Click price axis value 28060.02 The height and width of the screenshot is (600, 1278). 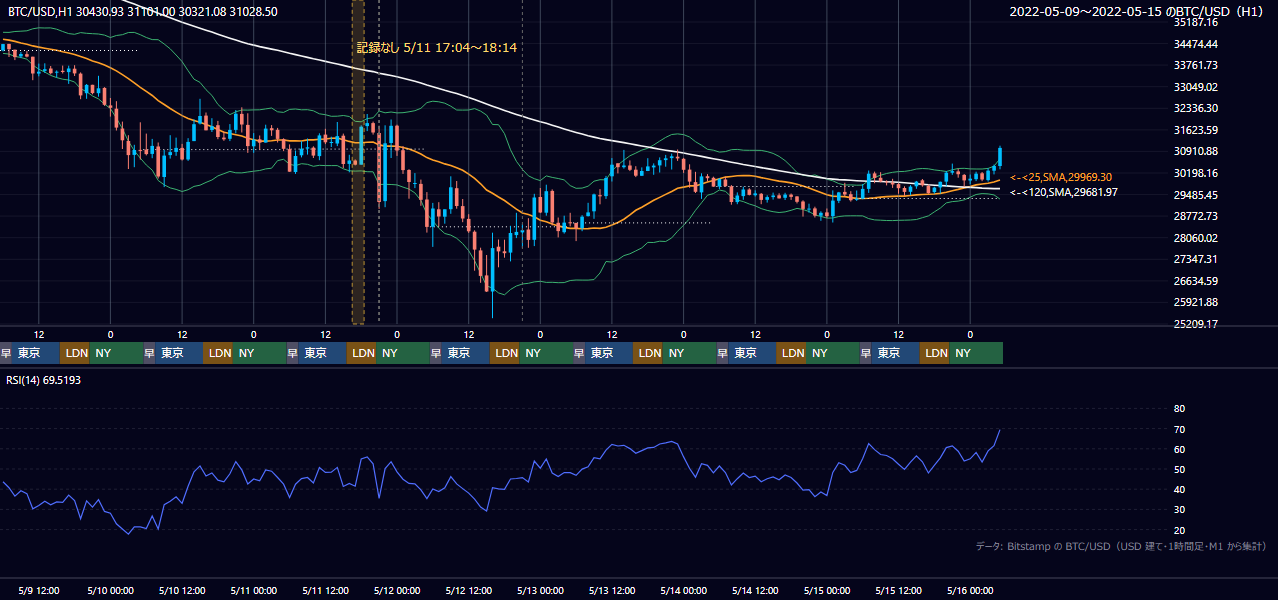(x=1196, y=238)
